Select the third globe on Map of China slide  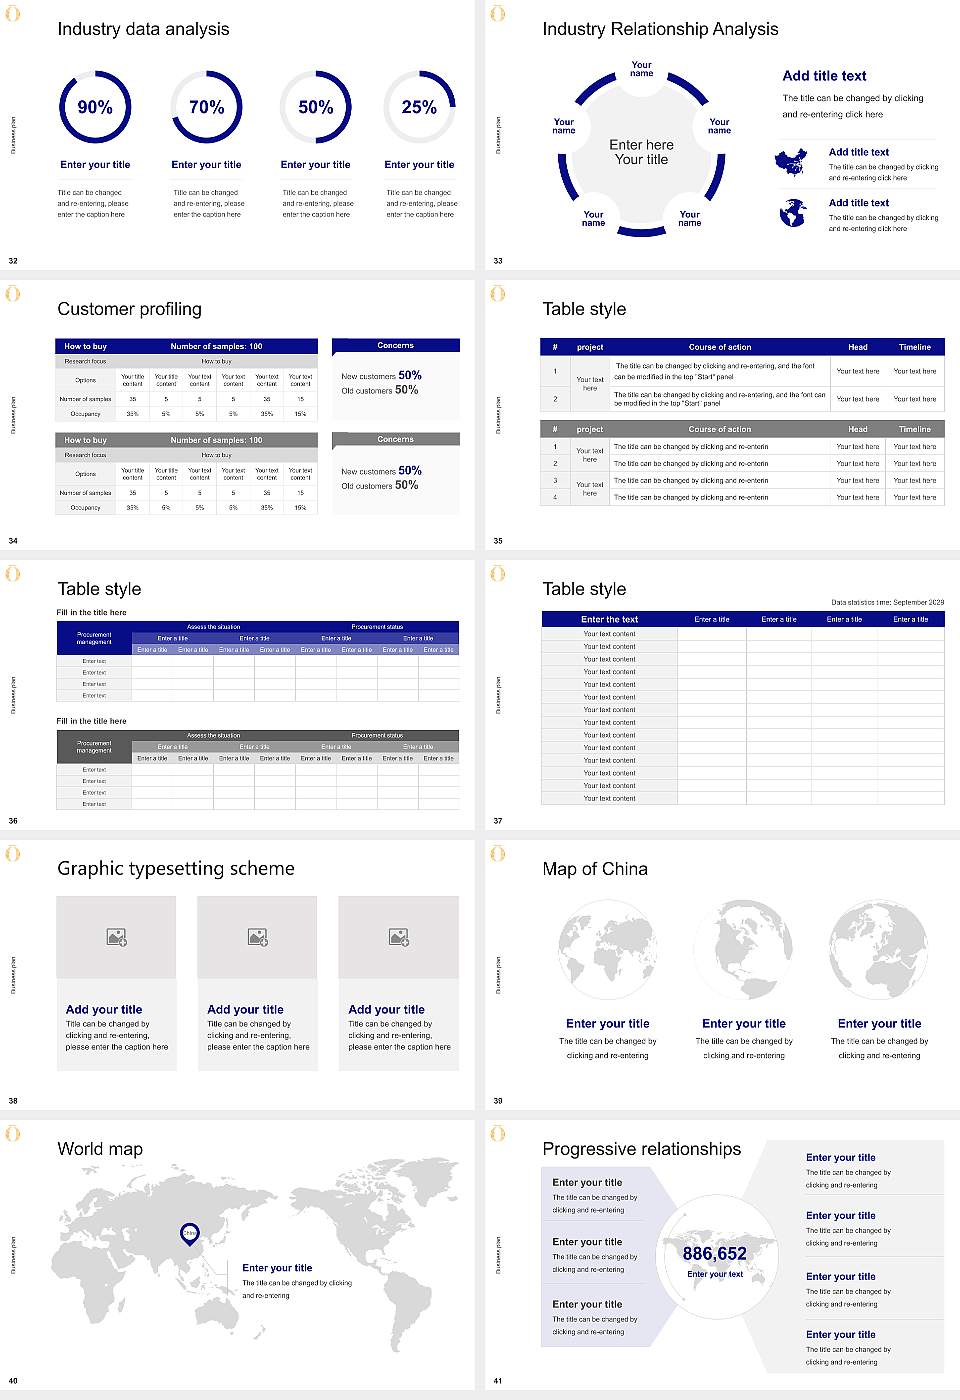click(x=879, y=950)
